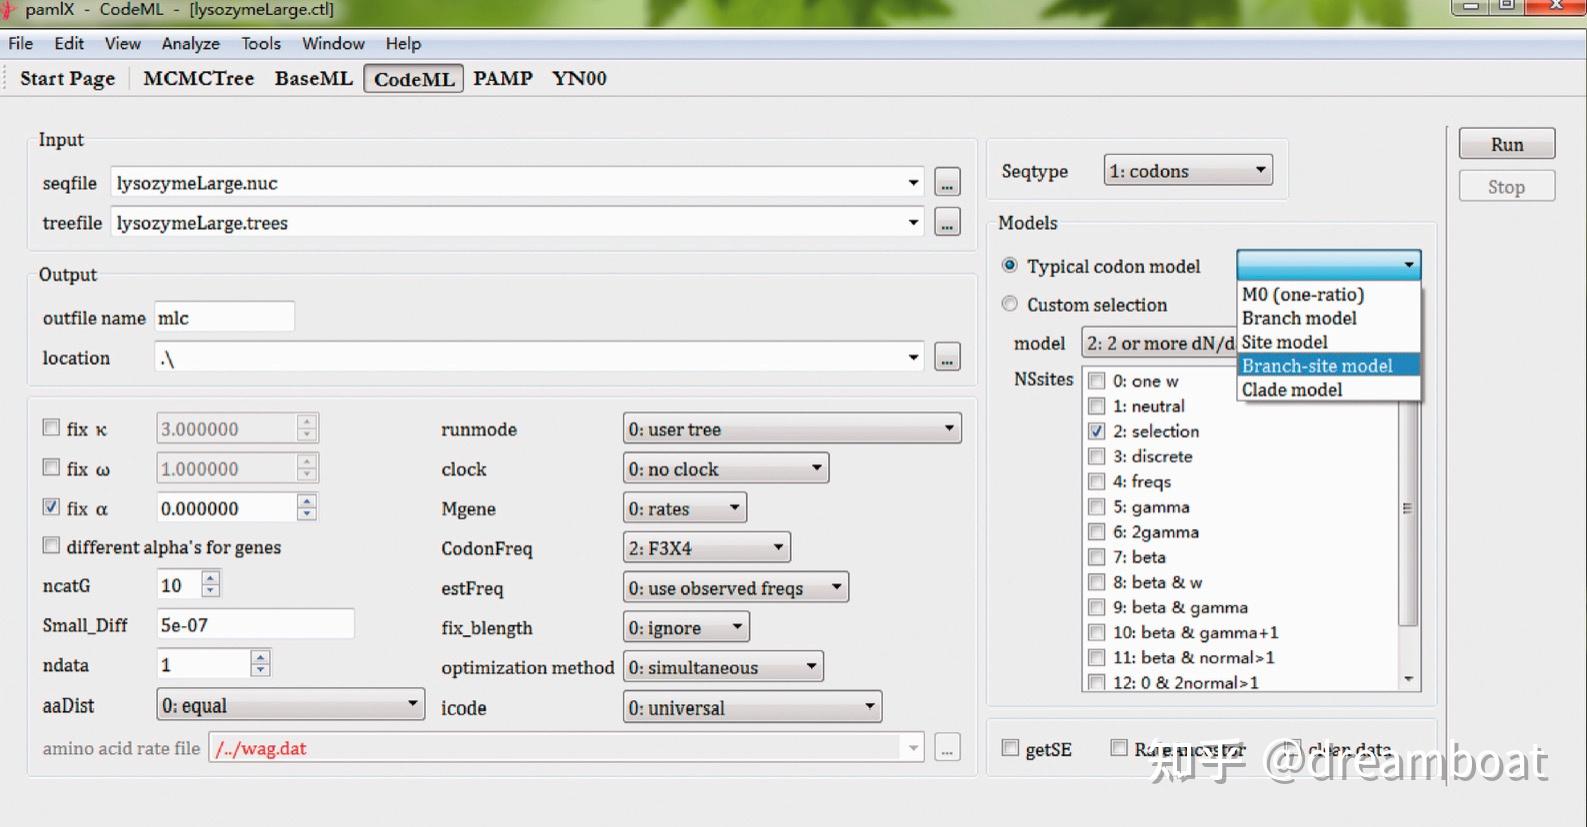Viewport: 1587px width, 827px height.
Task: Uncheck the fix α checkbox
Action: coord(51,507)
